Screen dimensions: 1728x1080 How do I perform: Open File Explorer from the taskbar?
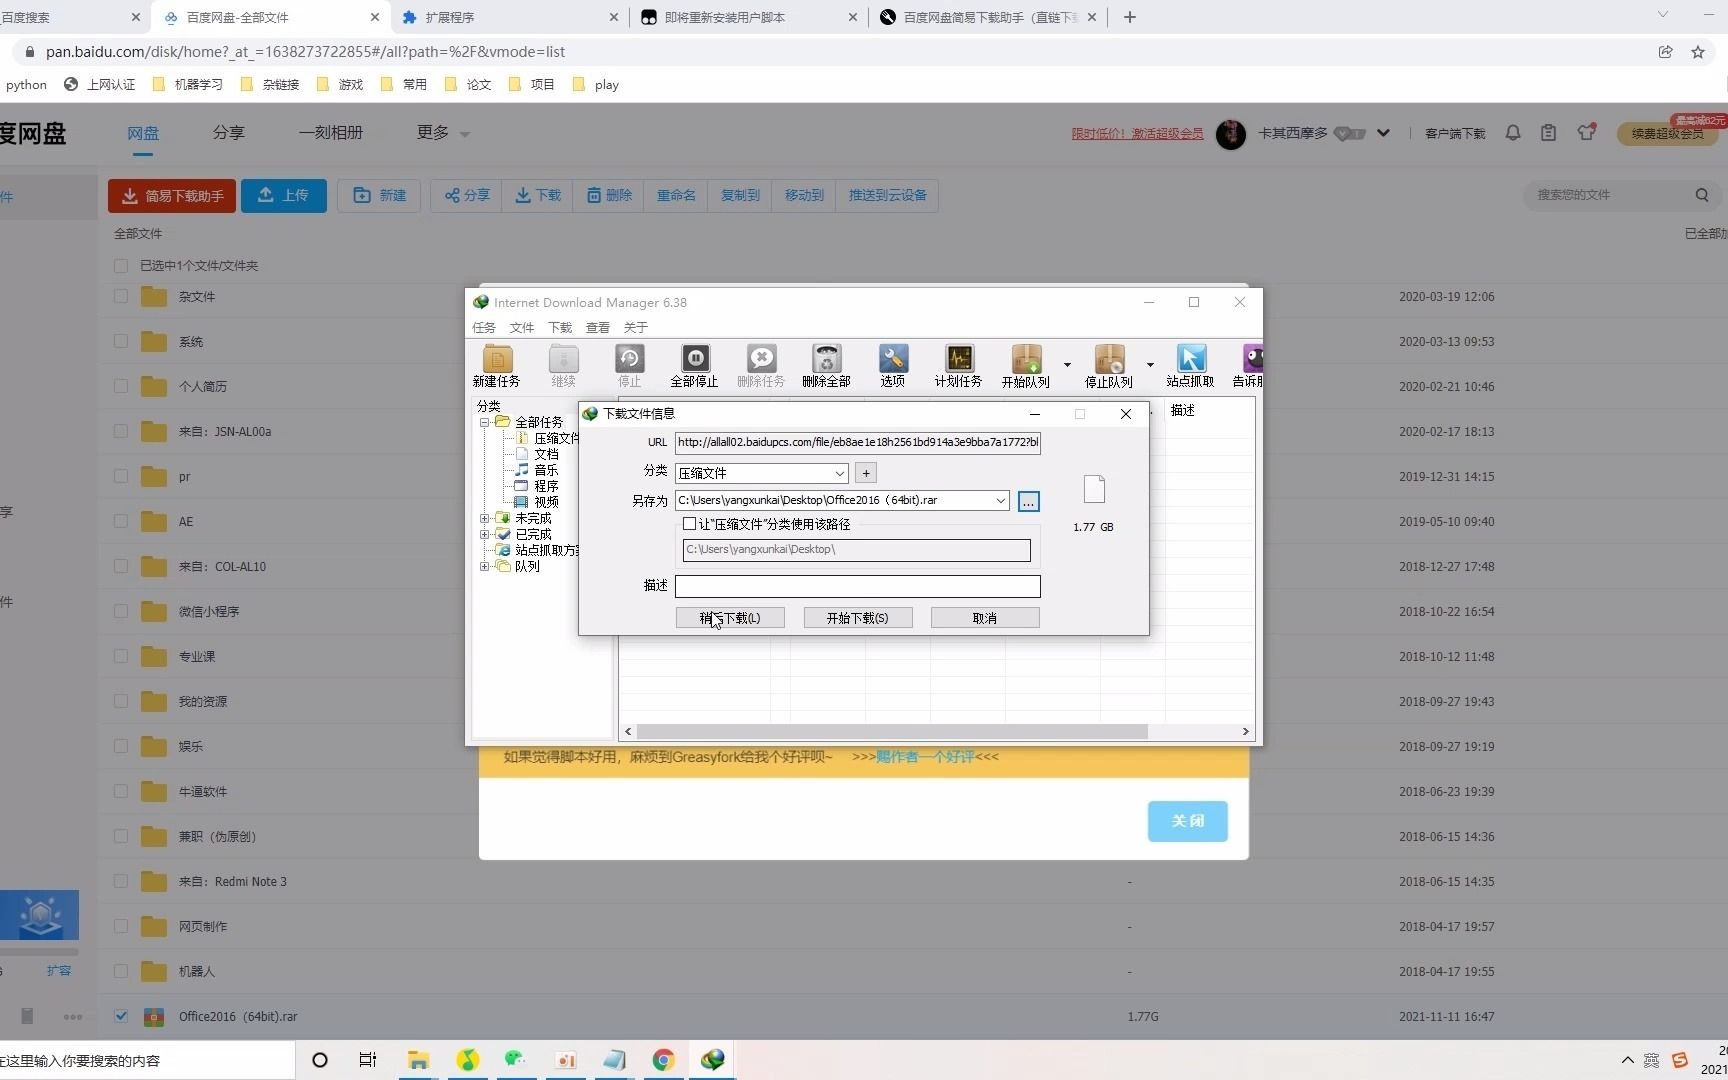(x=418, y=1060)
